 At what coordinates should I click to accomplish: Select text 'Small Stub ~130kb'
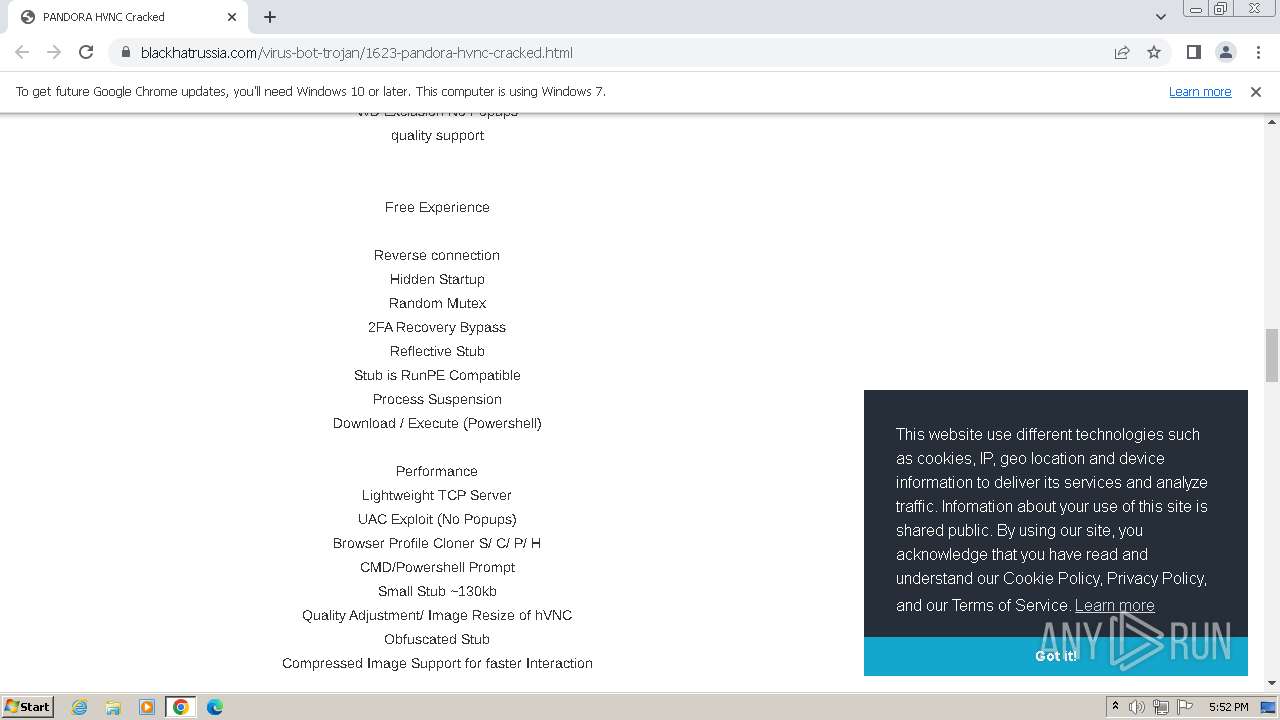coord(437,591)
